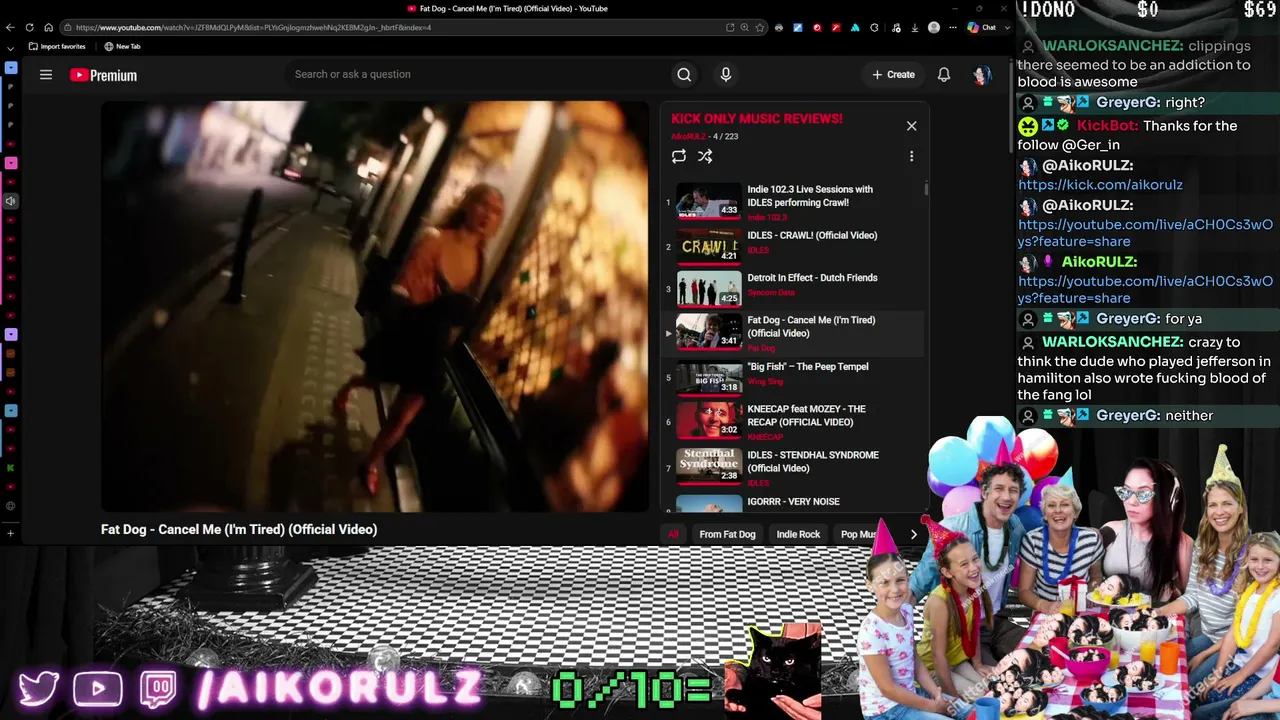Open the blue extension icon in toolbar

coord(797,28)
